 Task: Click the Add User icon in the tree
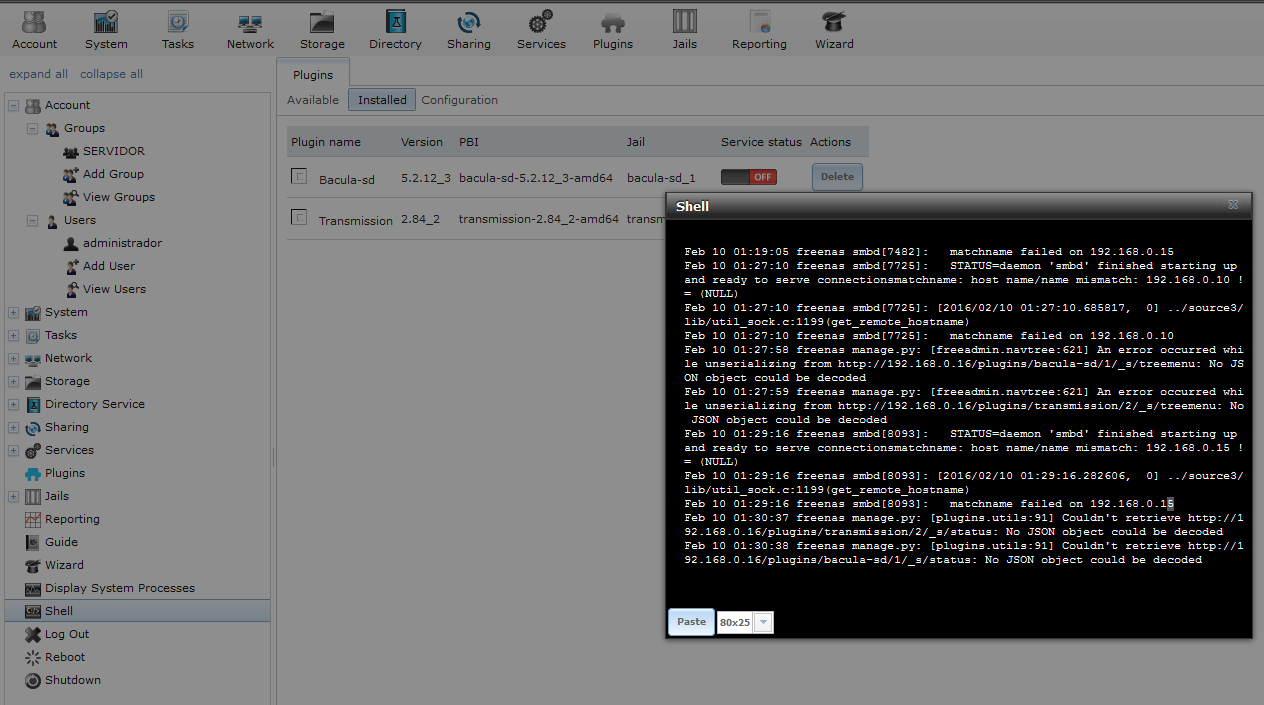click(71, 266)
